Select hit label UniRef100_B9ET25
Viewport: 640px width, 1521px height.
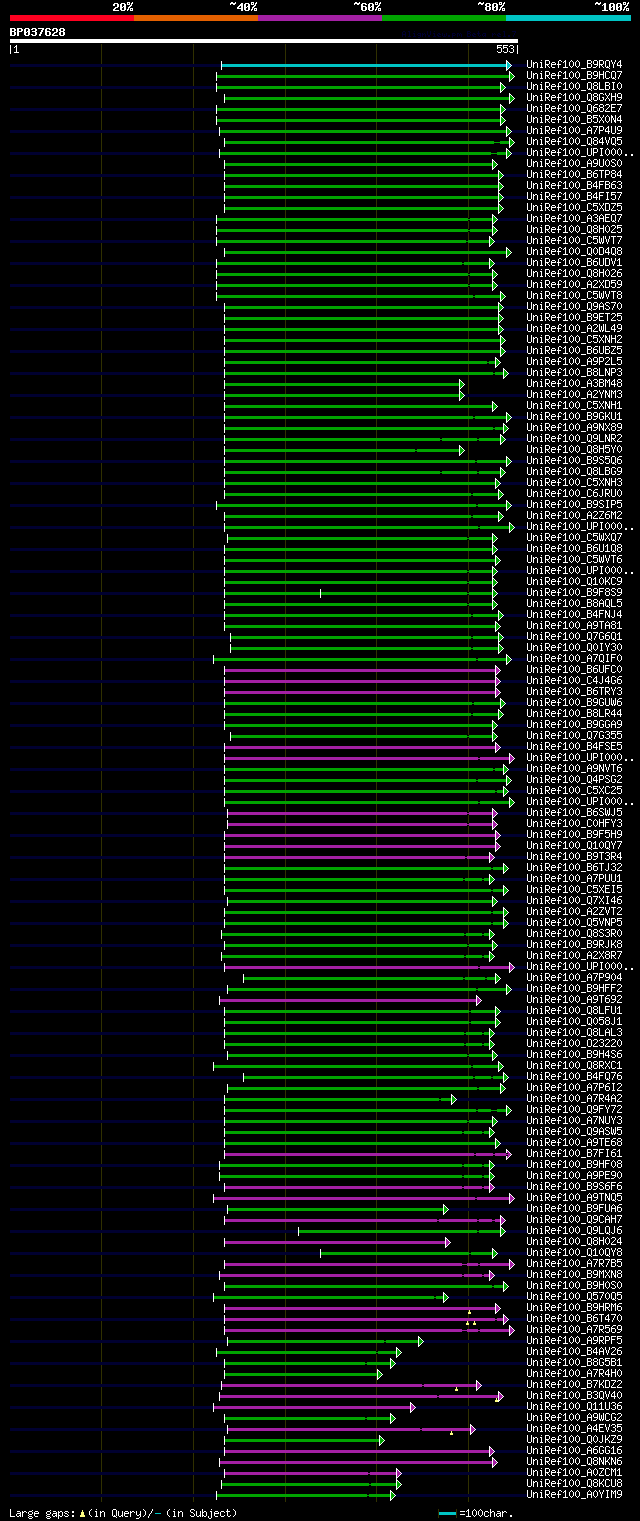(x=574, y=317)
